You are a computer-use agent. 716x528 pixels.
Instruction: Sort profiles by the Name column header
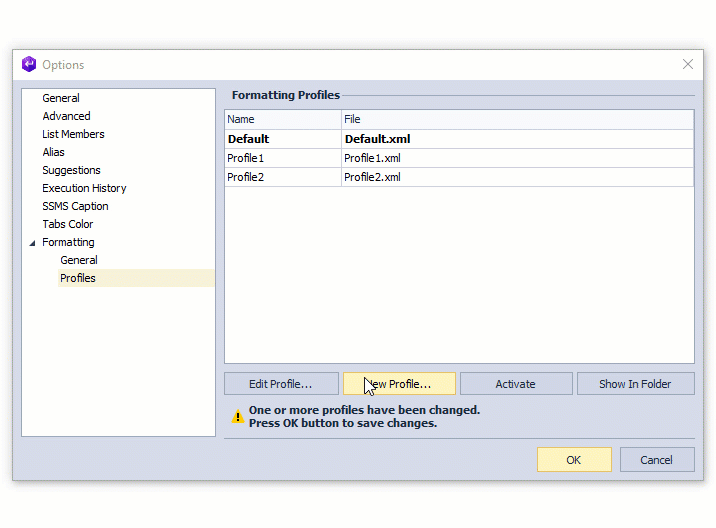(282, 120)
